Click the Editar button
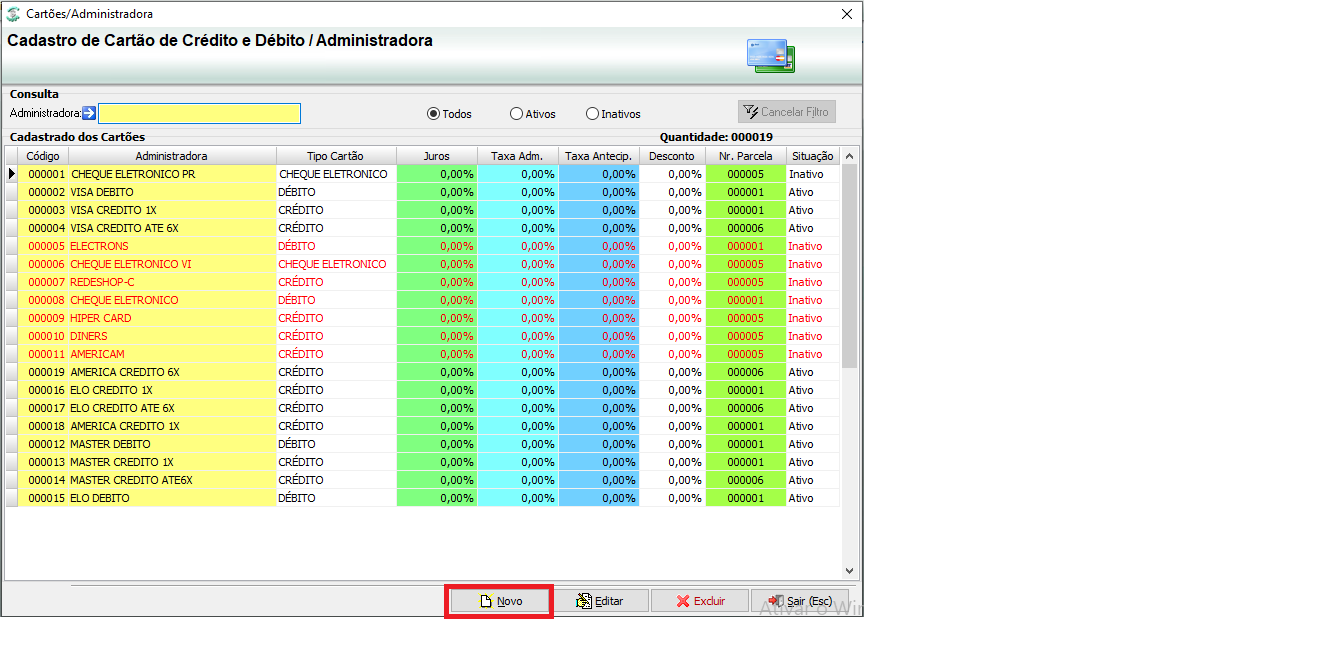This screenshot has height=672, width=1328. (599, 601)
